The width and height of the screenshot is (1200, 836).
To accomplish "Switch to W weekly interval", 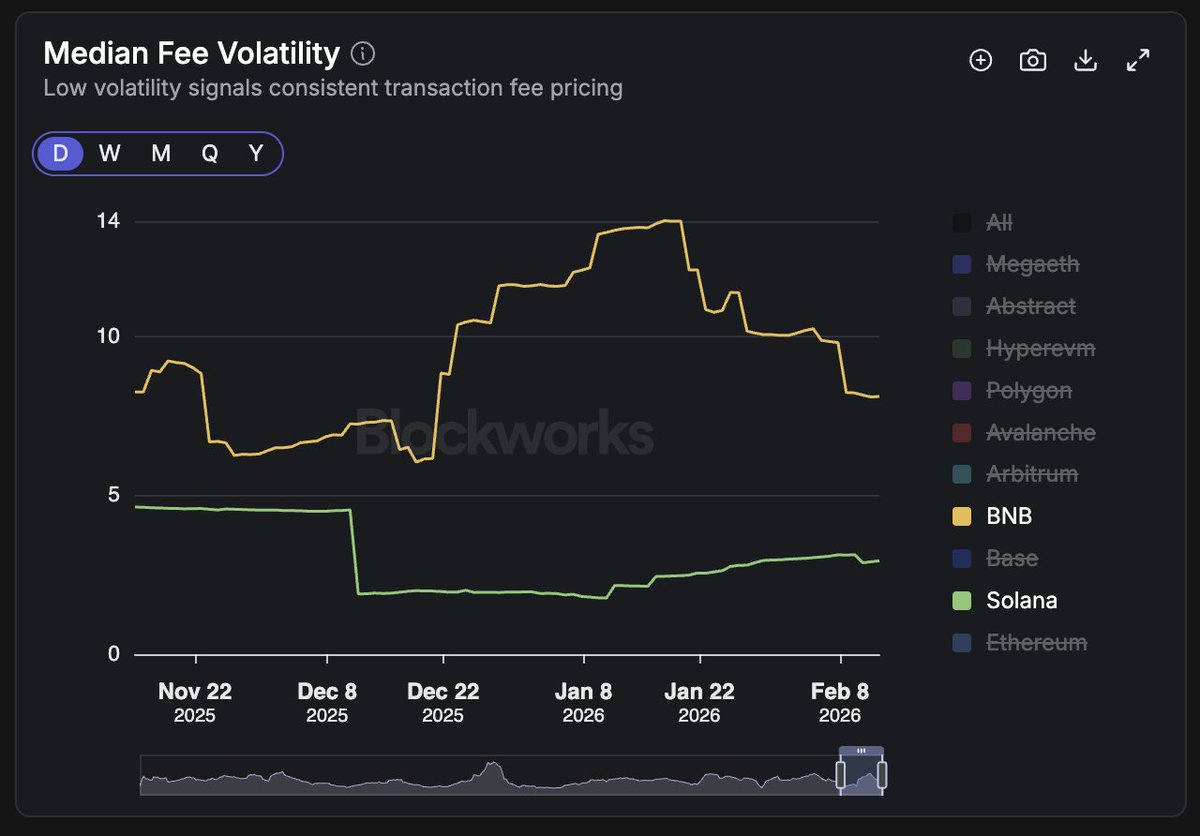I will point(110,154).
